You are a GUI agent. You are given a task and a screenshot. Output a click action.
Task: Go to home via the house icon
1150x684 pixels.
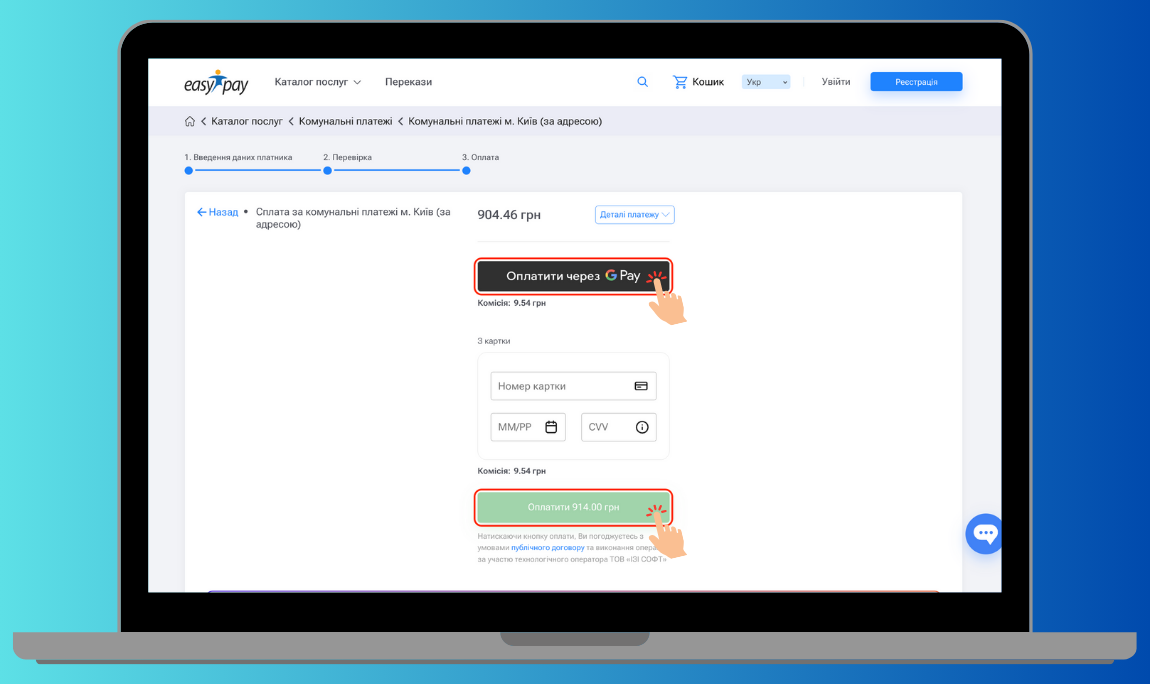[190, 121]
